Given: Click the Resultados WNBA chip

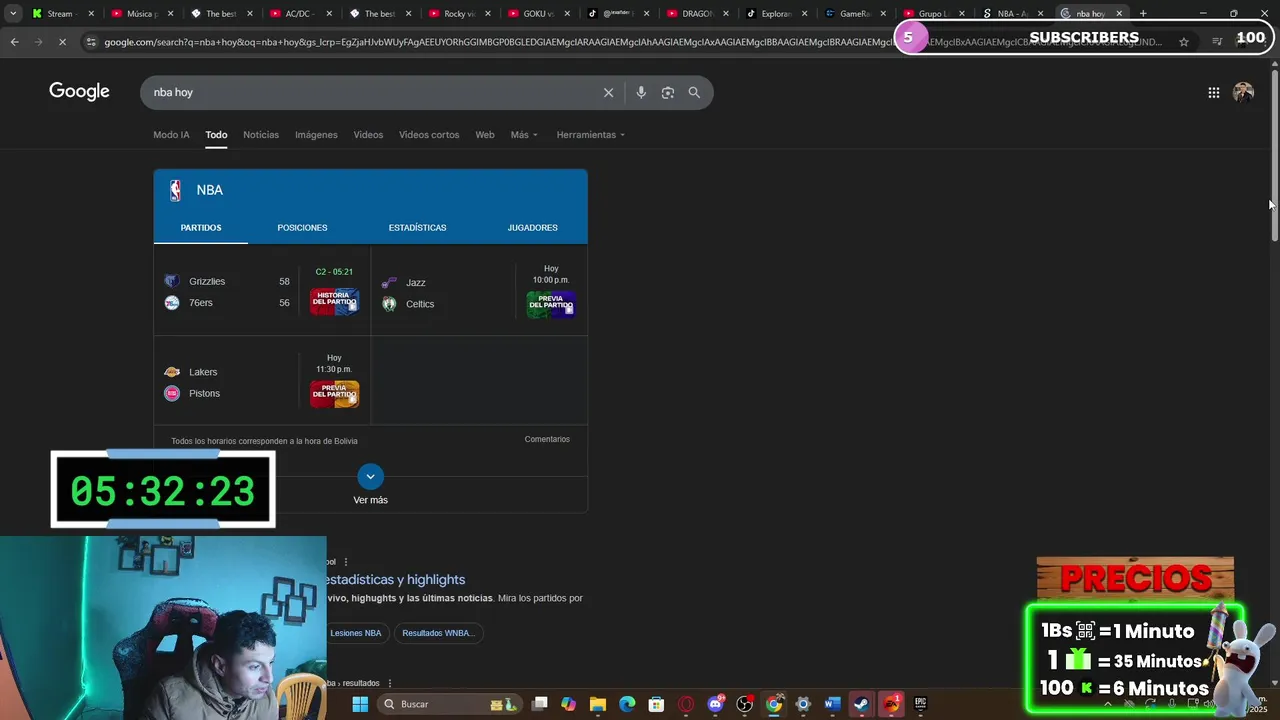Looking at the screenshot, I should click(x=438, y=633).
